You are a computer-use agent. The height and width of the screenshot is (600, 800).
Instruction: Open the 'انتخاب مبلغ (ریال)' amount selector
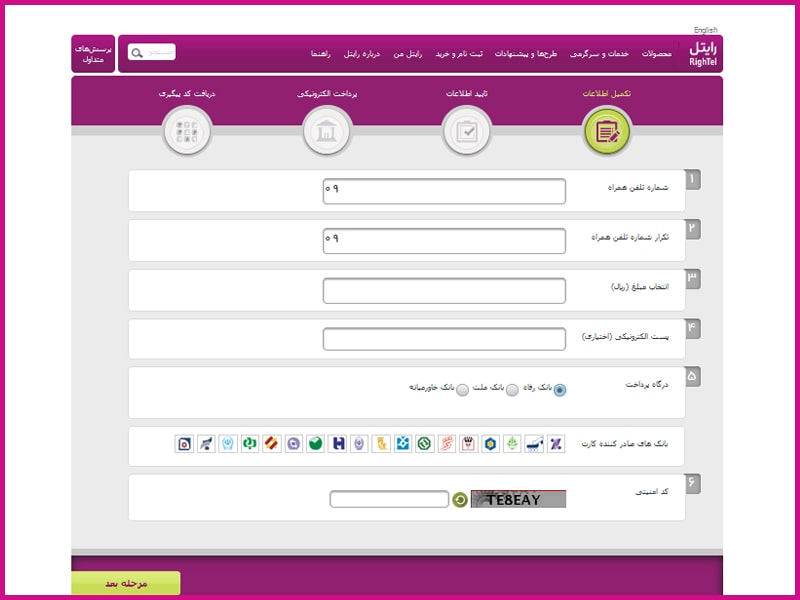tap(444, 290)
